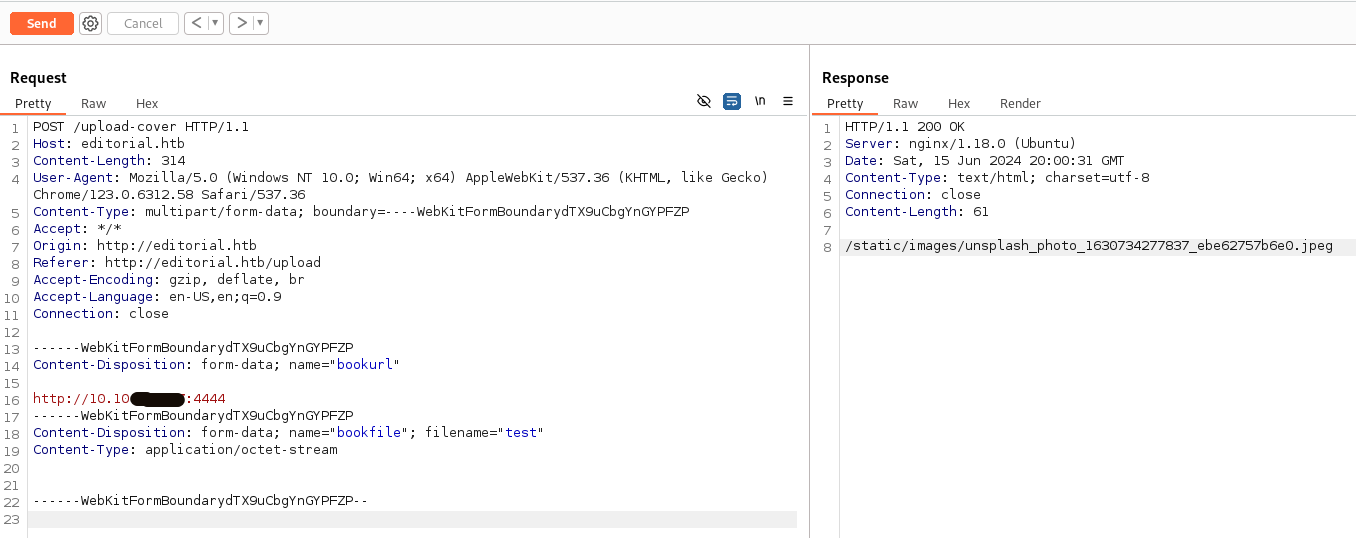The image size is (1356, 538).
Task: Toggle the crossed-out eye visibility icon
Action: click(703, 101)
